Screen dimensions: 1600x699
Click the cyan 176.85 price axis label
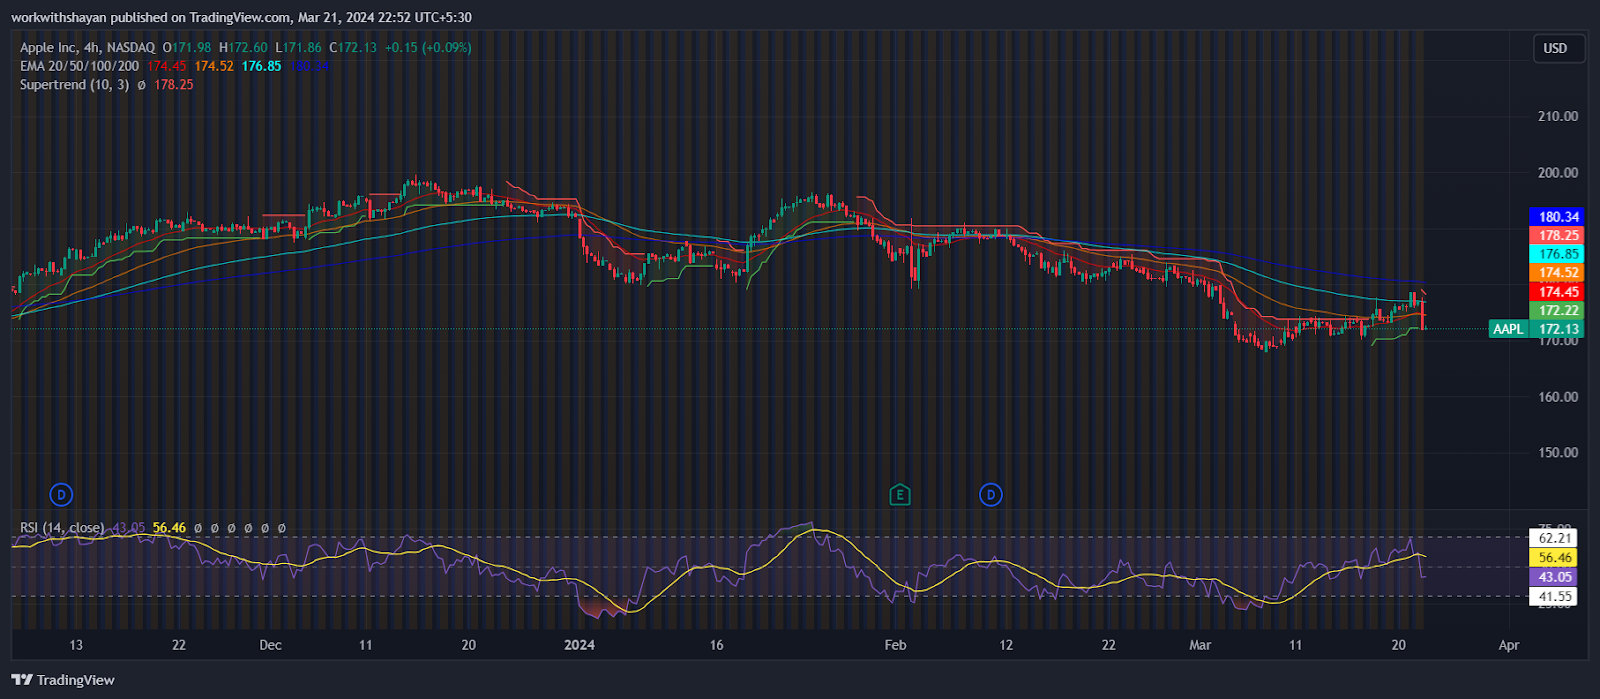(1558, 254)
